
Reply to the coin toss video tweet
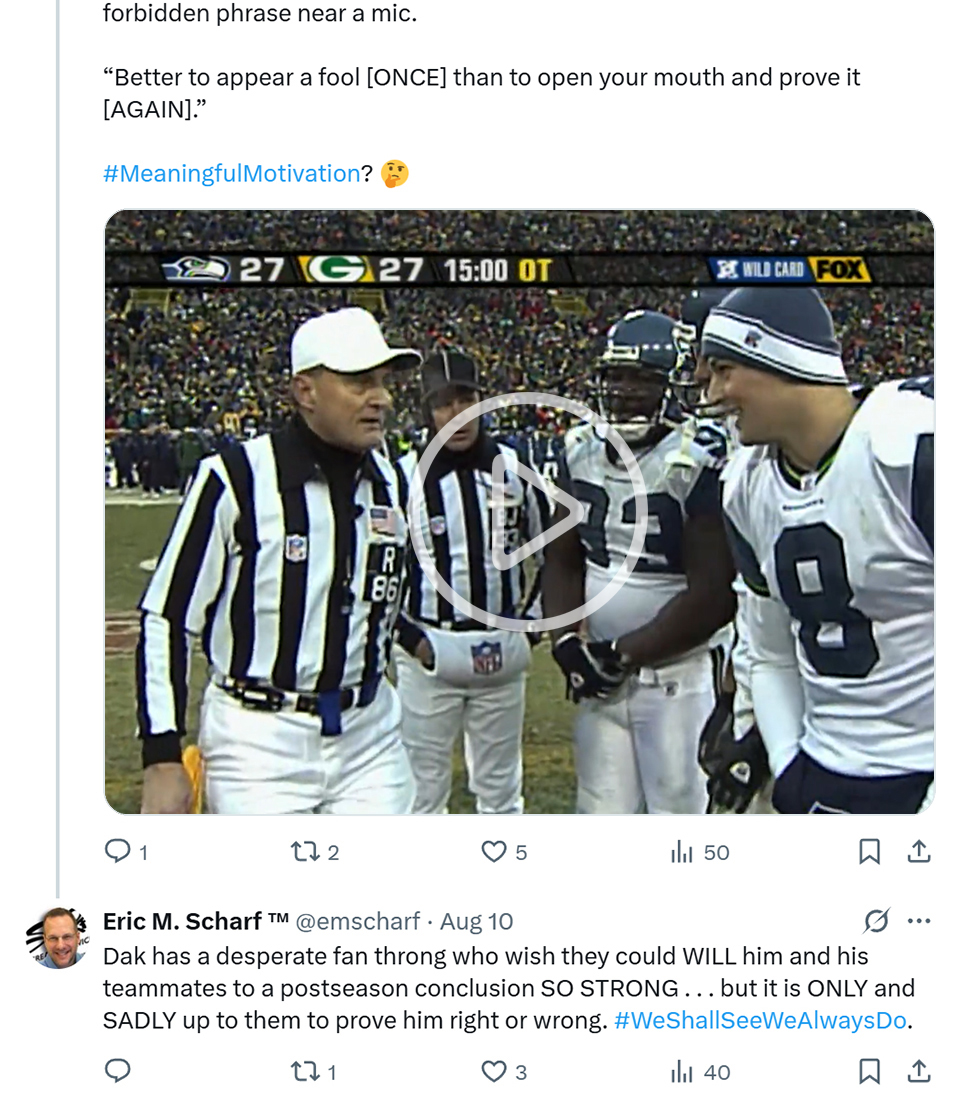(118, 852)
